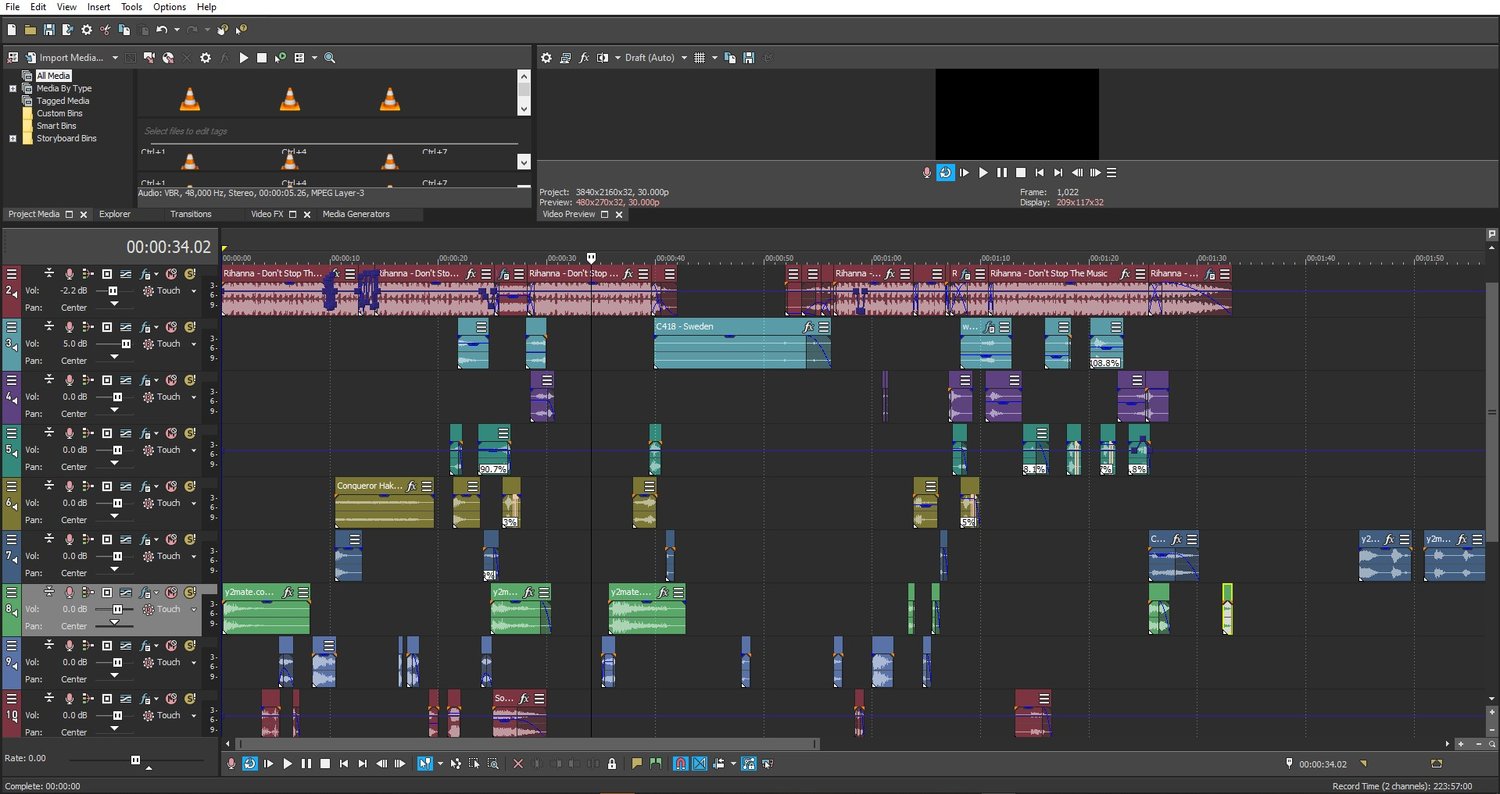Image resolution: width=1500 pixels, height=794 pixels.
Task: Expand the Storyboard Bins tree node
Action: (13, 138)
